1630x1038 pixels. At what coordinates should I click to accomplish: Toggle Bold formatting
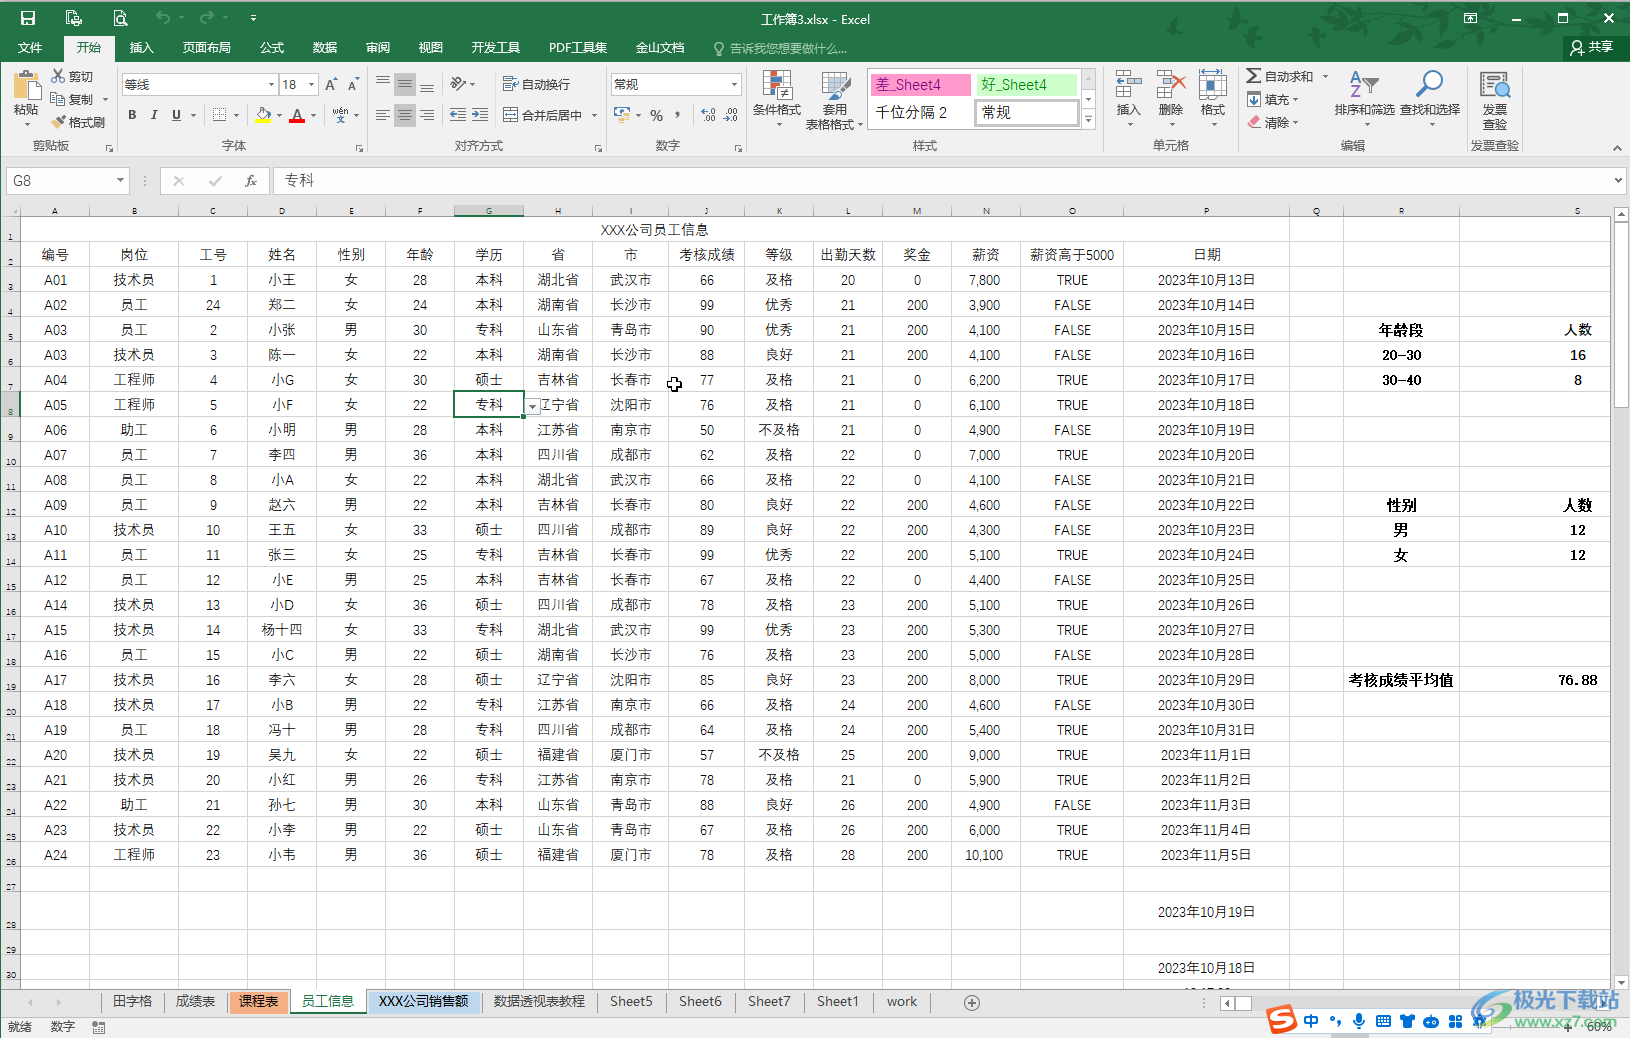tap(132, 115)
